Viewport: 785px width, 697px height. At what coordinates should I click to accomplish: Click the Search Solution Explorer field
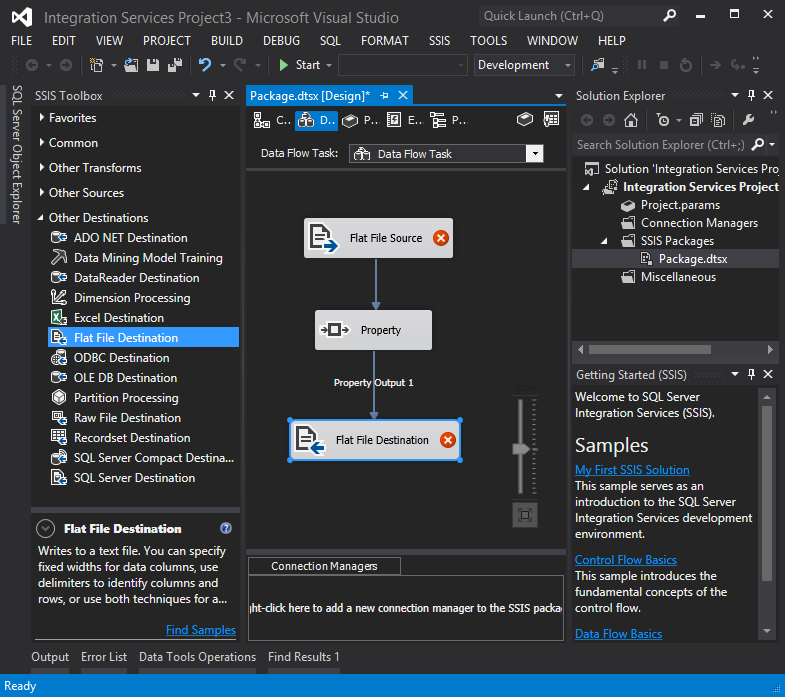[x=662, y=145]
